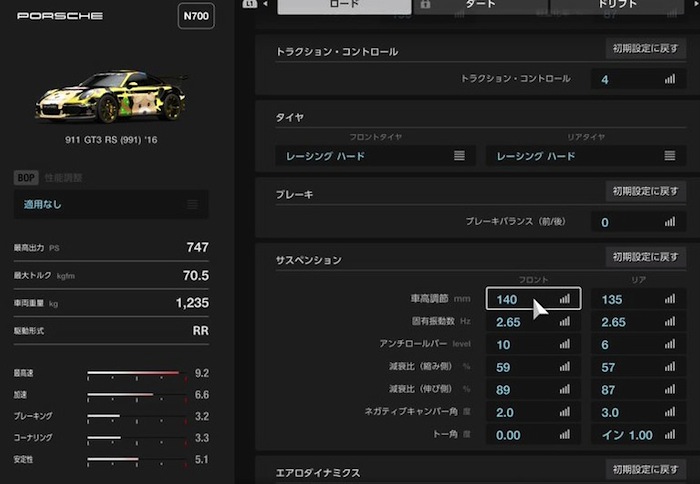Reset suspension with 初期設定に戻す button

(x=646, y=257)
